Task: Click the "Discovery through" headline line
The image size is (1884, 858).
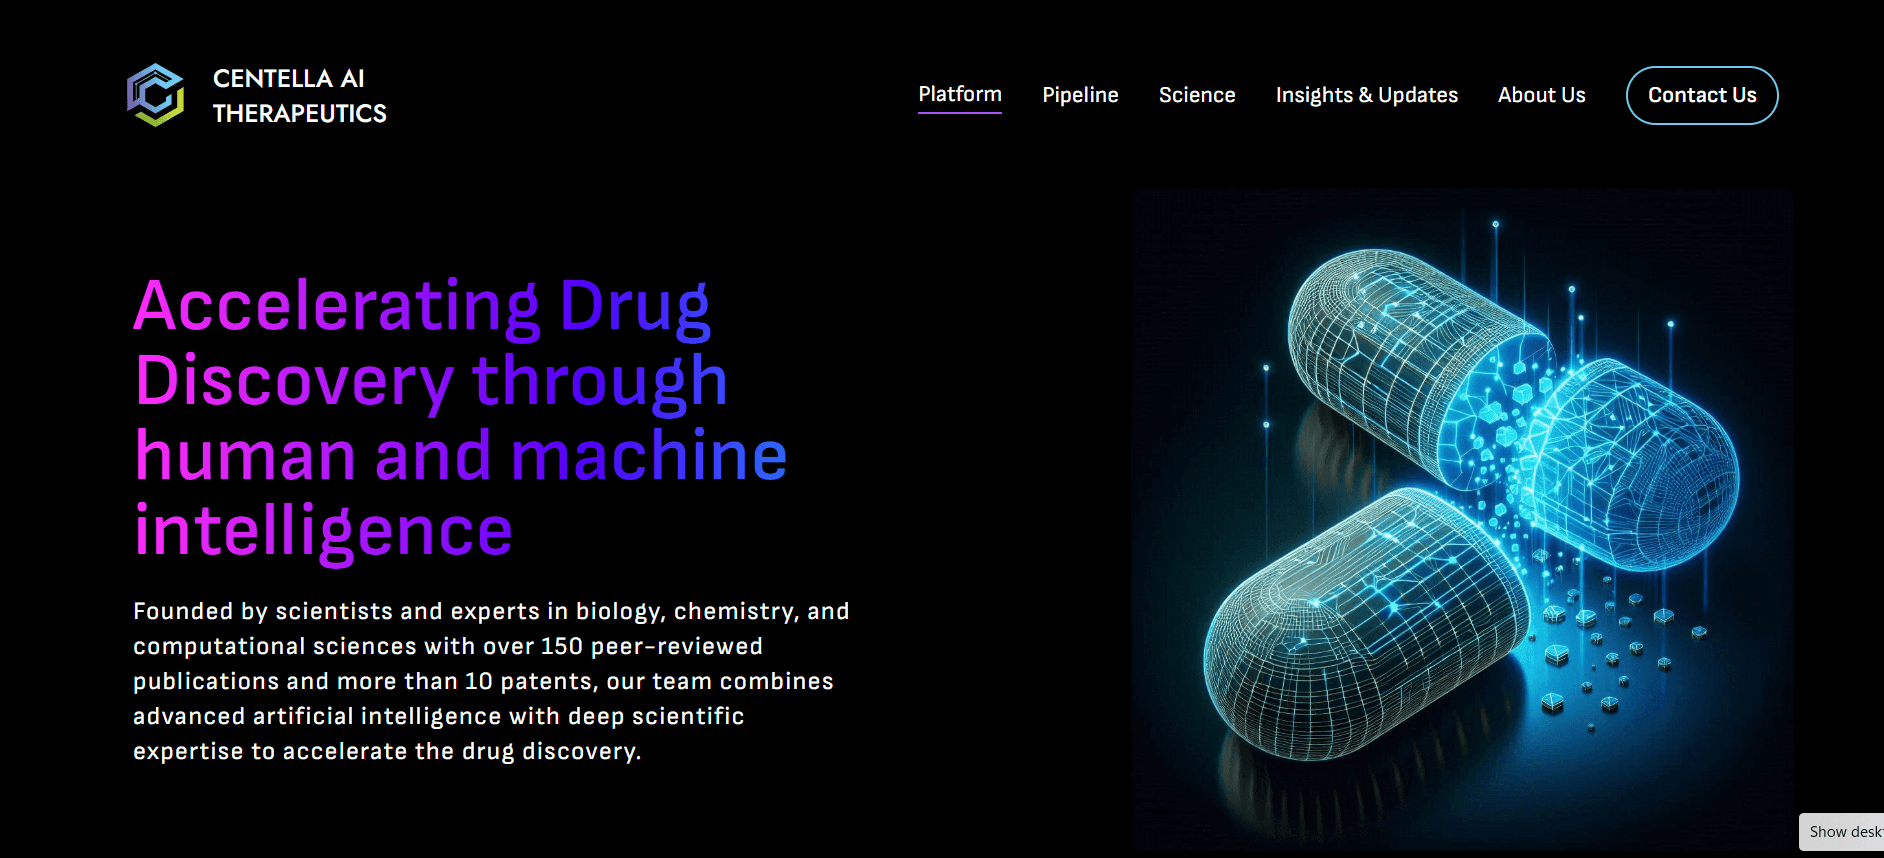Action: 430,381
